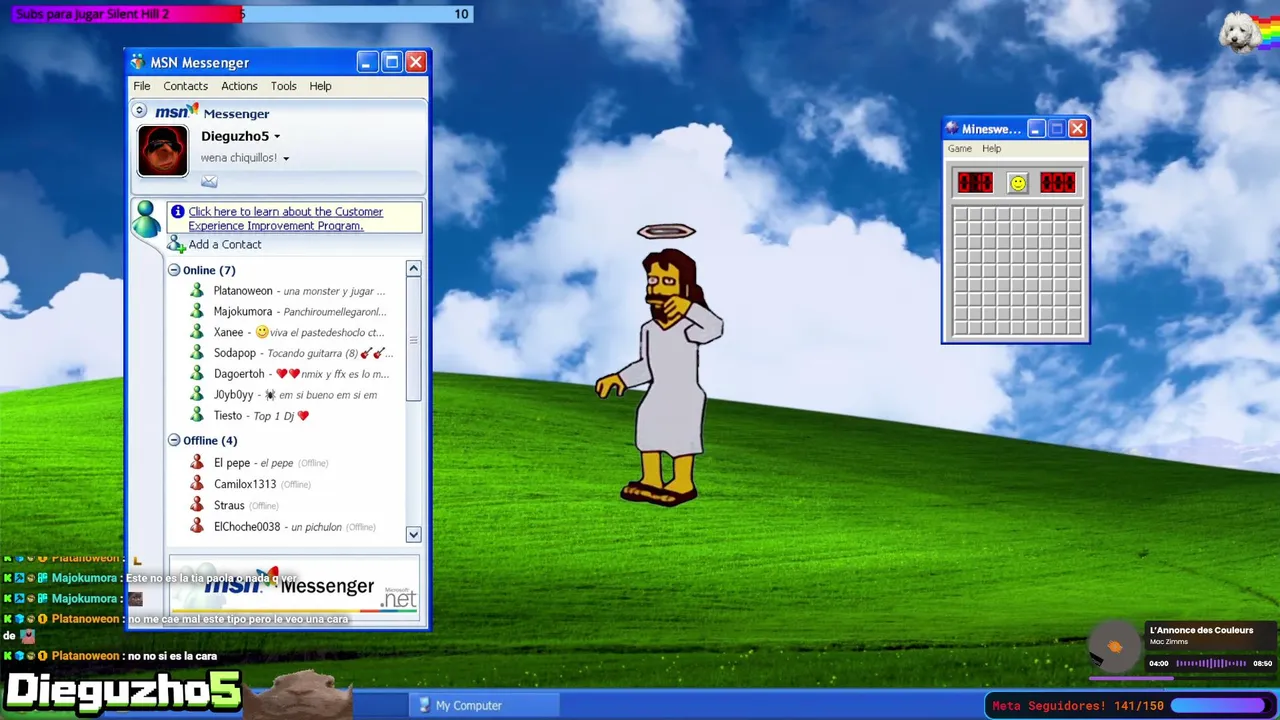Click green buddy icon next to Tiesto

coord(197,415)
